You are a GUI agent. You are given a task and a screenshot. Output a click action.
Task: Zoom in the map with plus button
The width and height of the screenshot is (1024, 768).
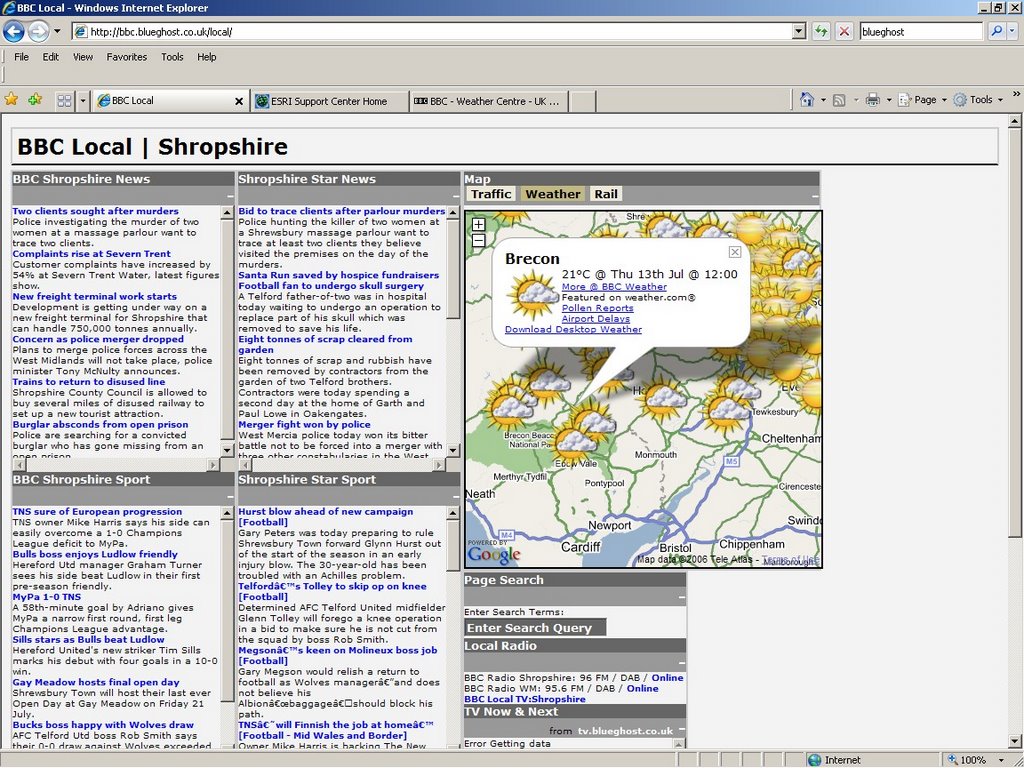pos(479,224)
